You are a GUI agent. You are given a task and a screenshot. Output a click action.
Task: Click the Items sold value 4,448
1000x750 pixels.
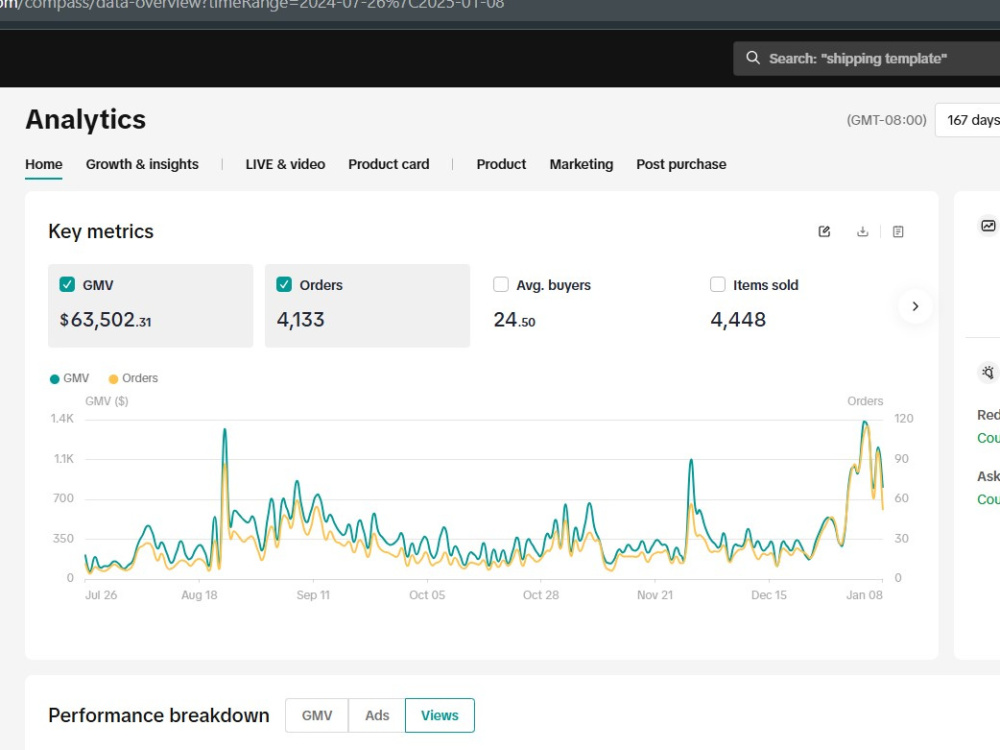(738, 320)
